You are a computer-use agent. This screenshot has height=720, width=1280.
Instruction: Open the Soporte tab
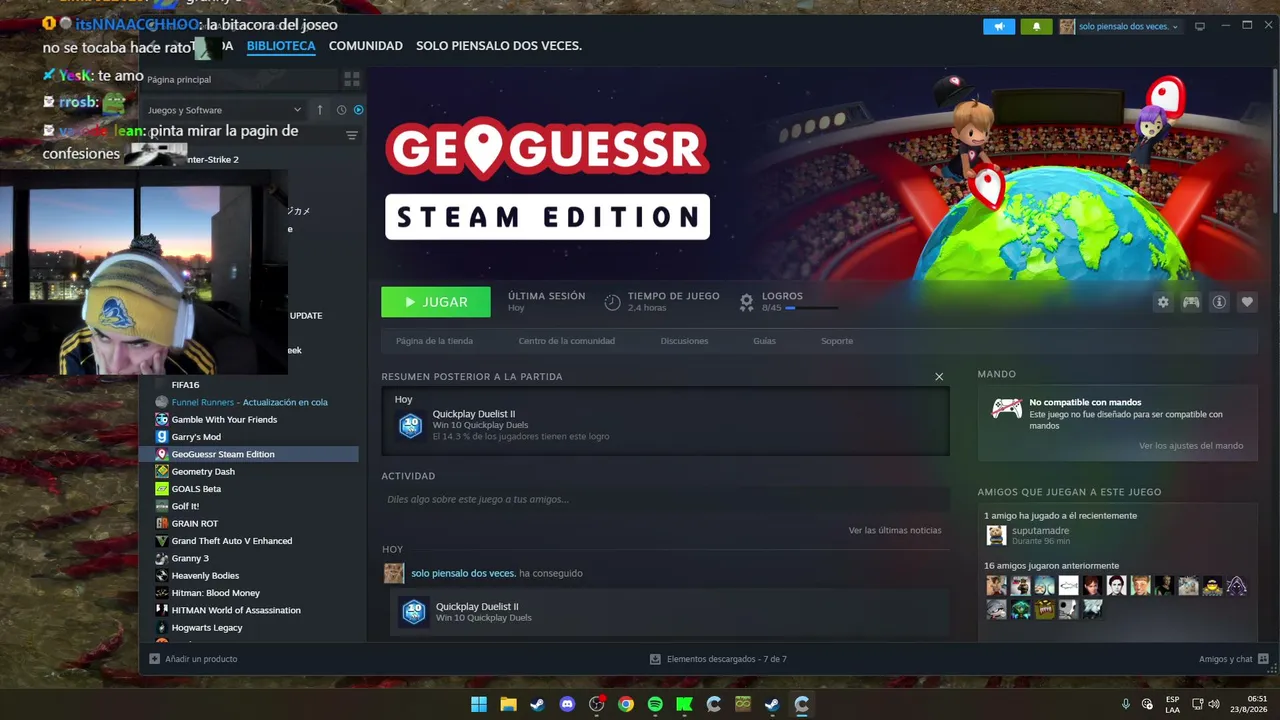pyautogui.click(x=837, y=341)
